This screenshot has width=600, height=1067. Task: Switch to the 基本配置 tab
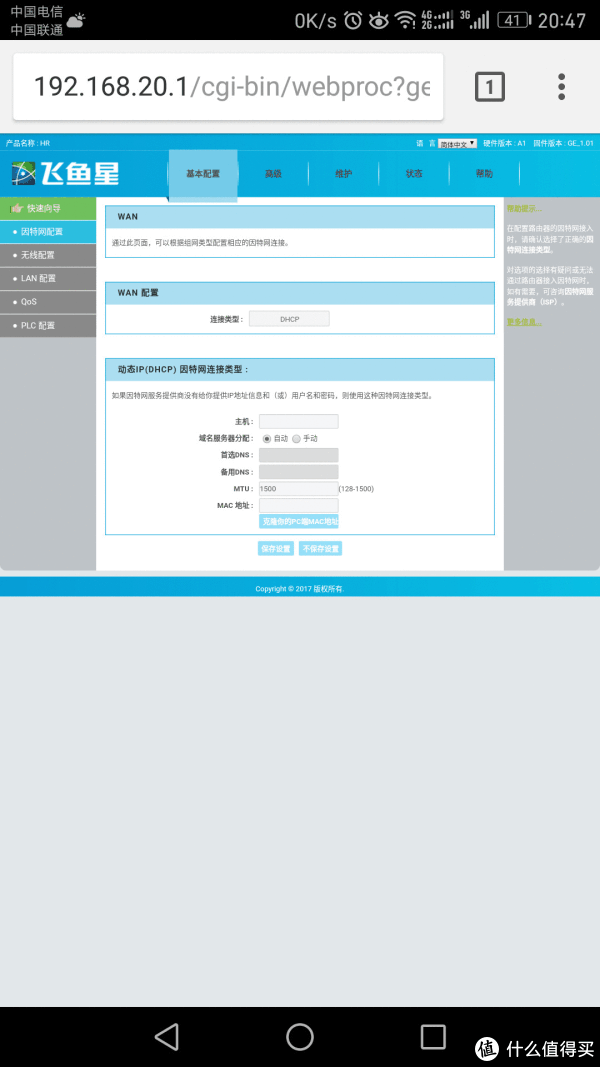pos(203,174)
